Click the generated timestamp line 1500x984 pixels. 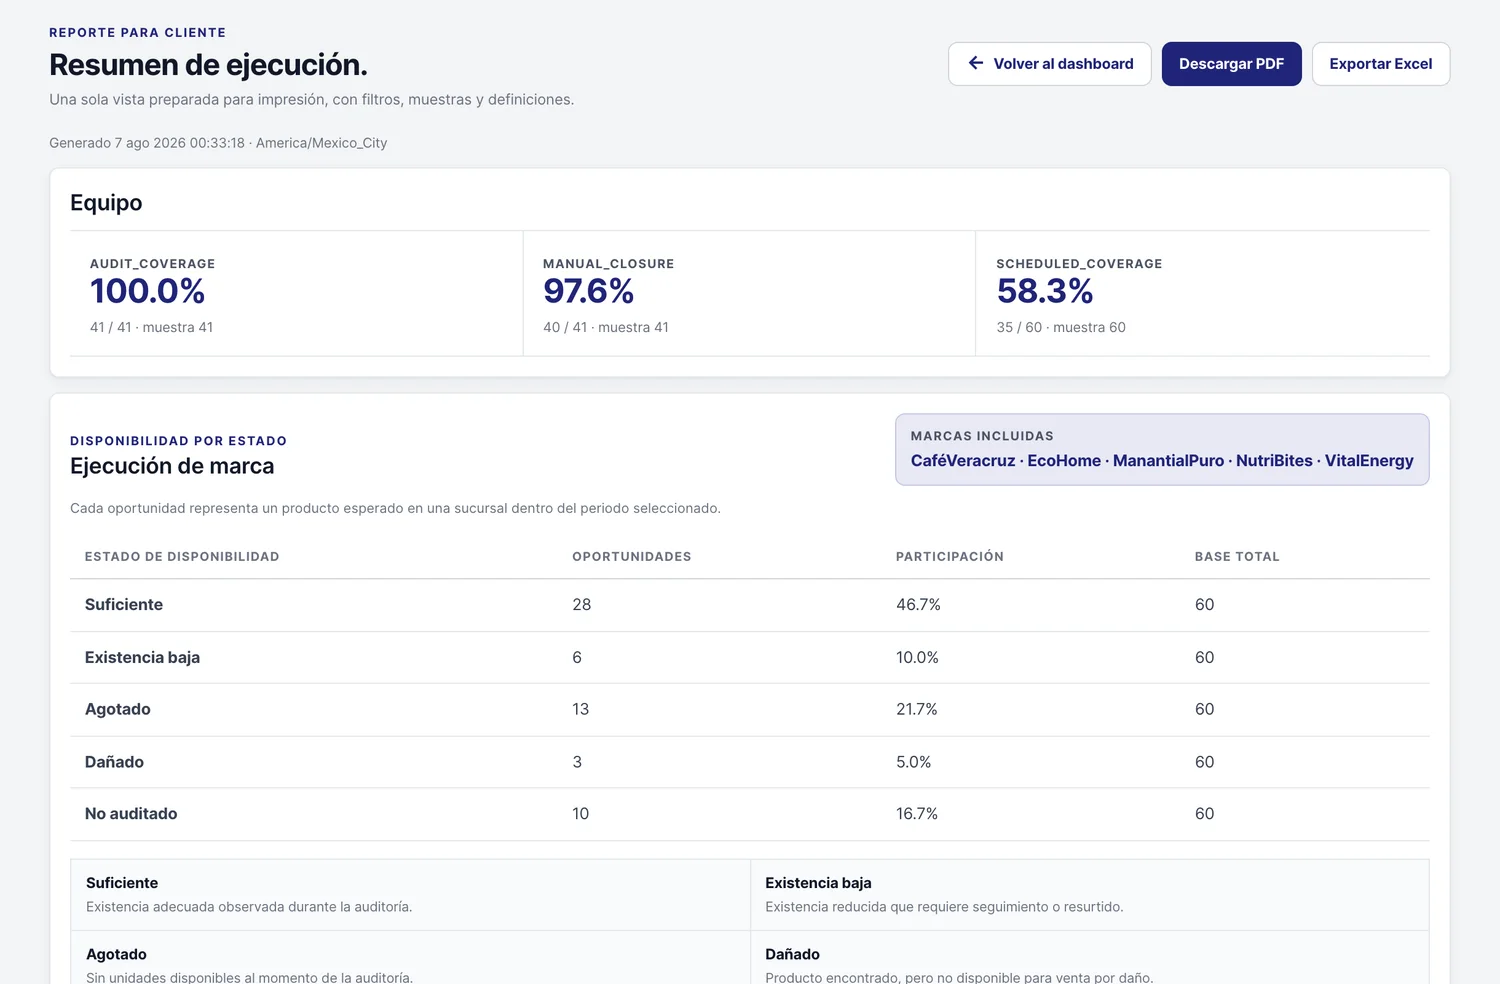218,143
